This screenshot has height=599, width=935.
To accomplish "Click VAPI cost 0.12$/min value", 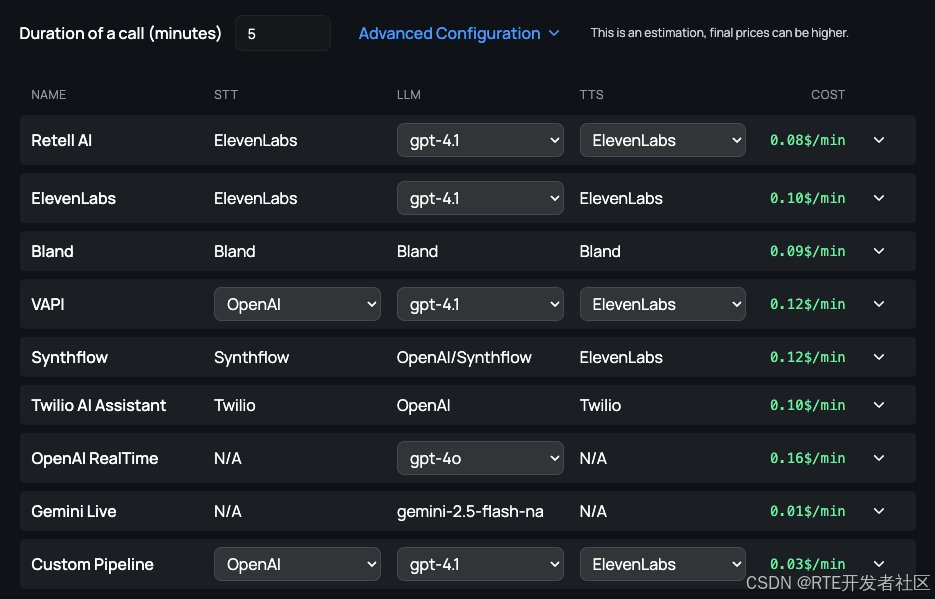I will (807, 304).
